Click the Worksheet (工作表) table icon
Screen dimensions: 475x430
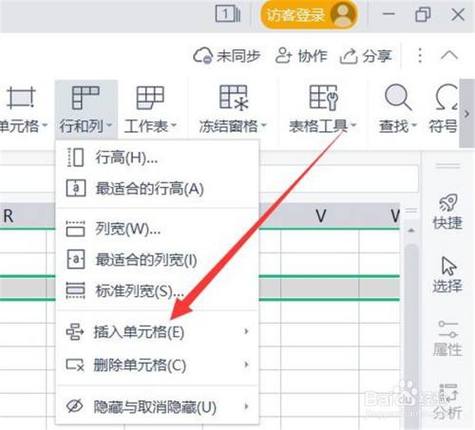coord(150,97)
